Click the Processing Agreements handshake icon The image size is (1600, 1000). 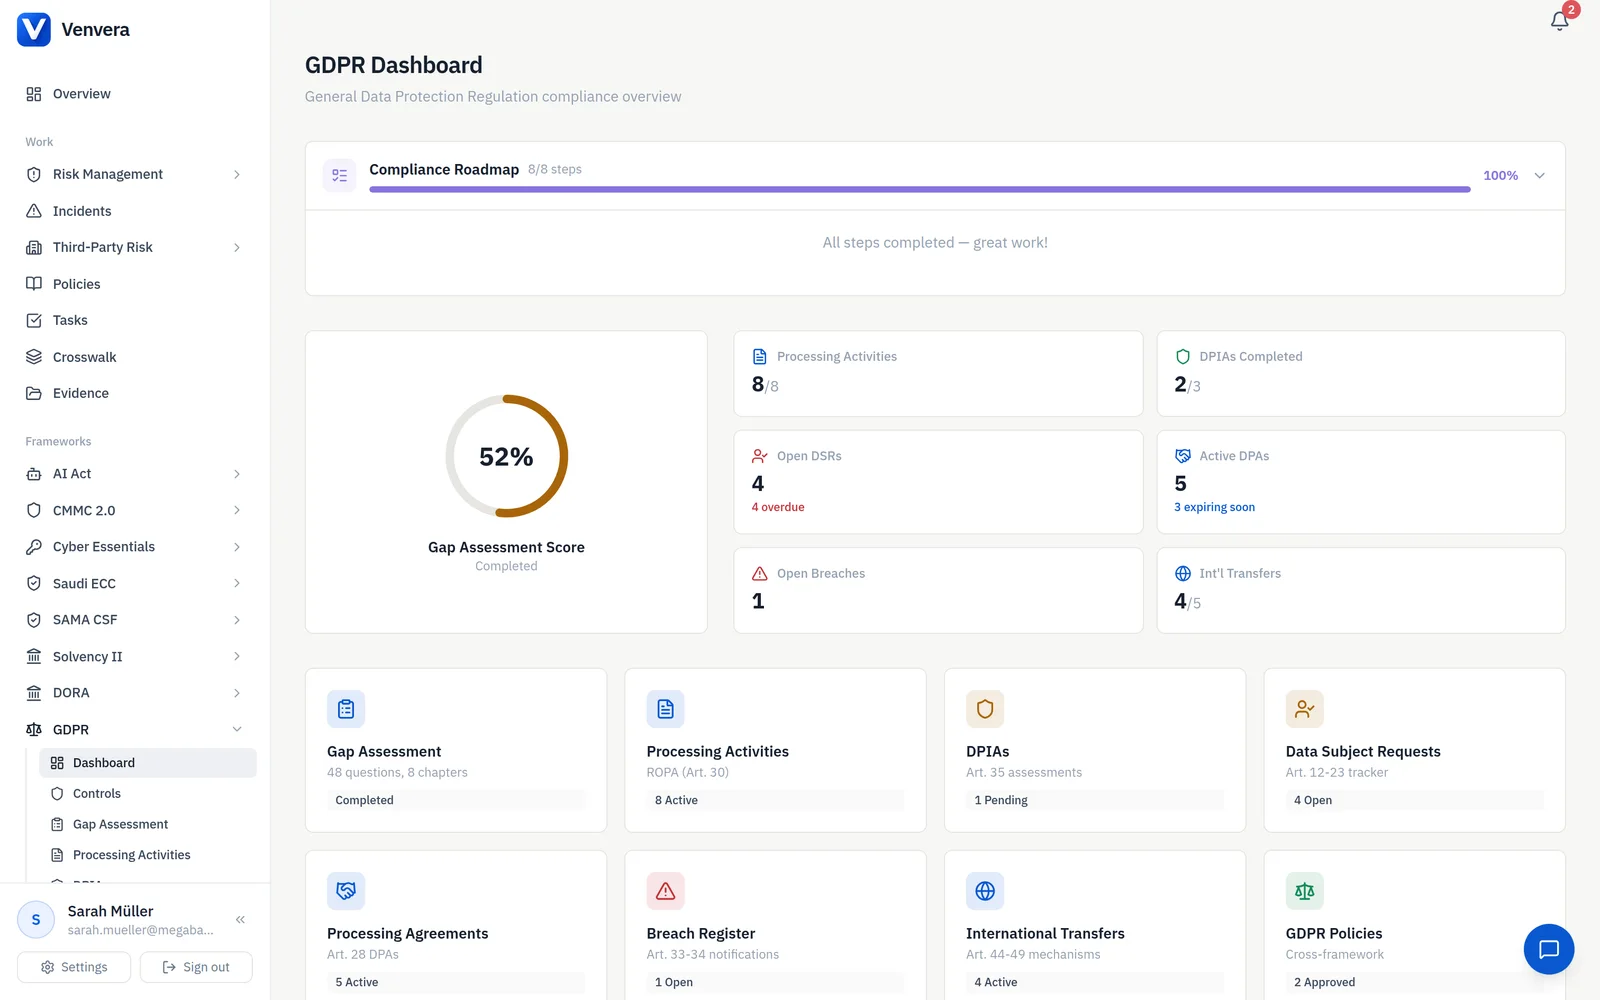(x=346, y=891)
